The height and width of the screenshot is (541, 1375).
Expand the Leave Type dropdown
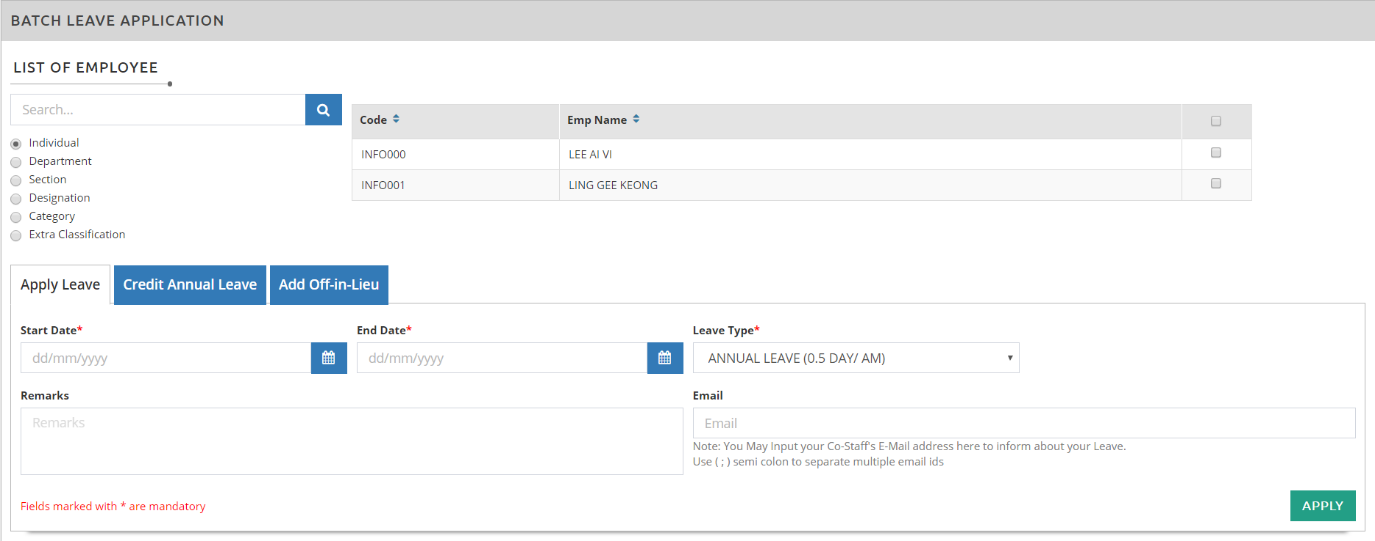(856, 358)
